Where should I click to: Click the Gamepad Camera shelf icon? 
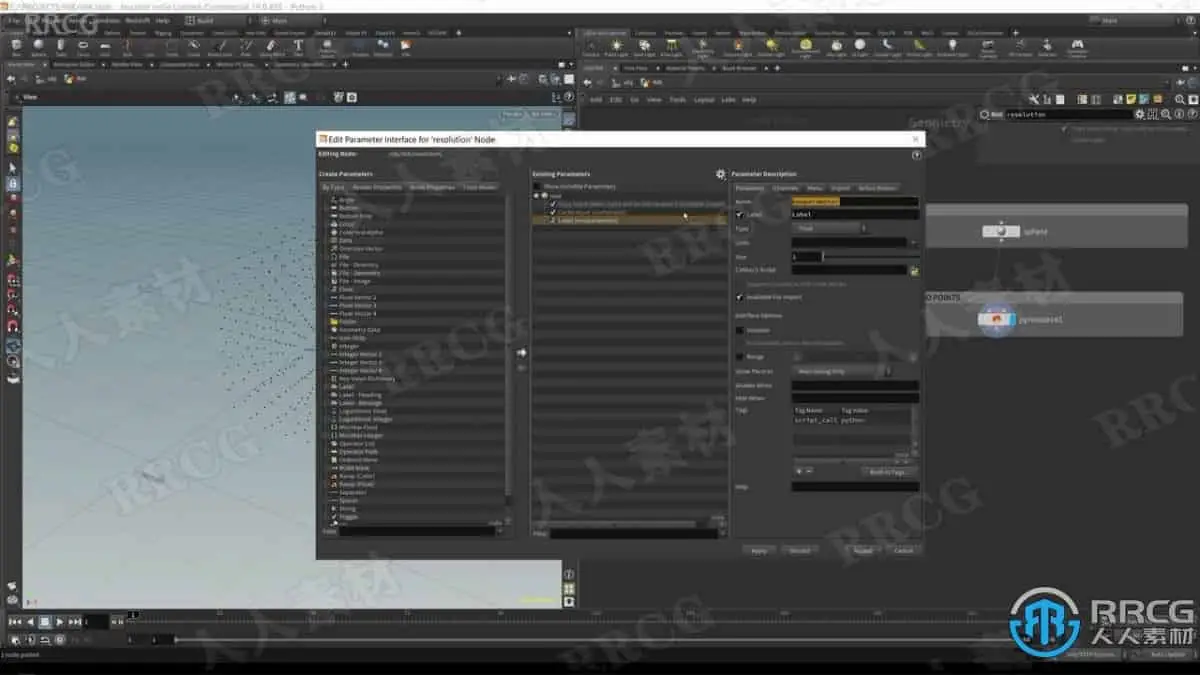(x=1077, y=45)
